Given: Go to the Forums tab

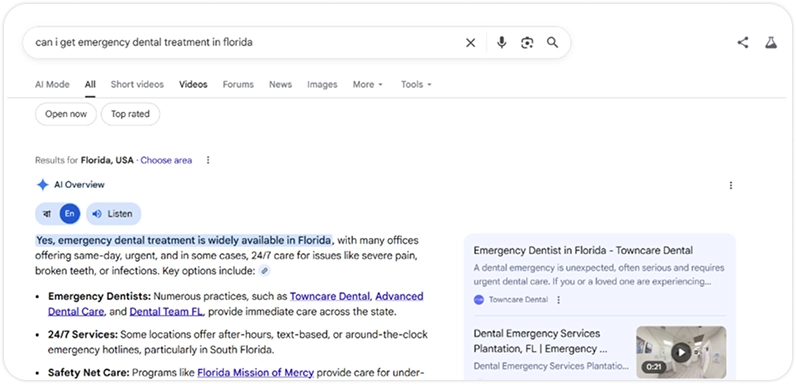Looking at the screenshot, I should [x=238, y=85].
